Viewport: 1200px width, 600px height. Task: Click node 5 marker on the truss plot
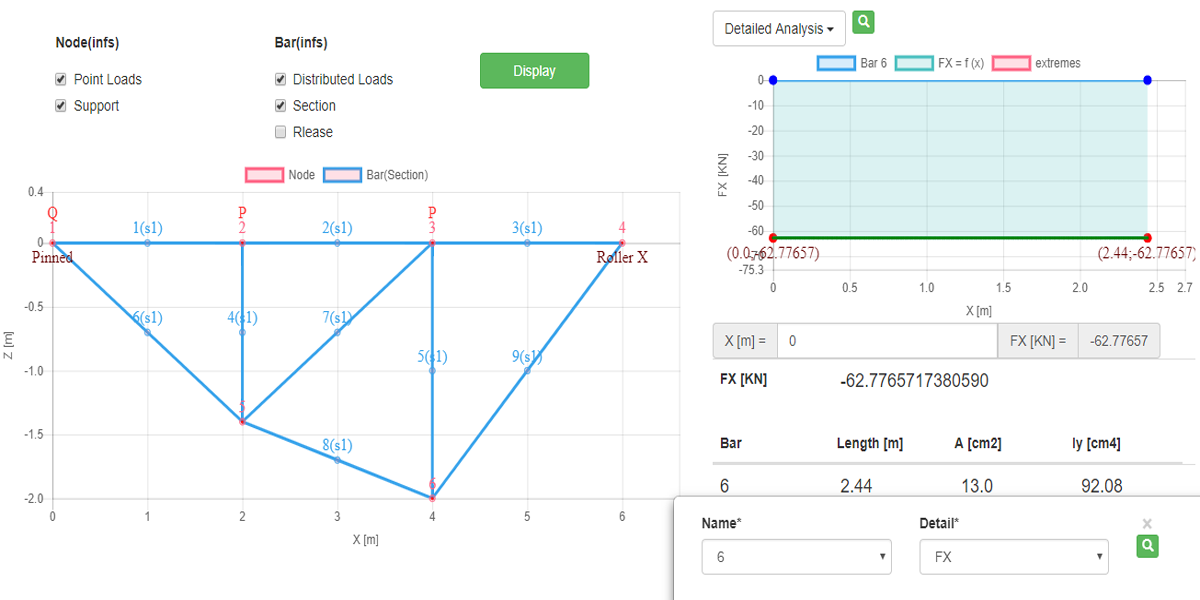click(242, 422)
